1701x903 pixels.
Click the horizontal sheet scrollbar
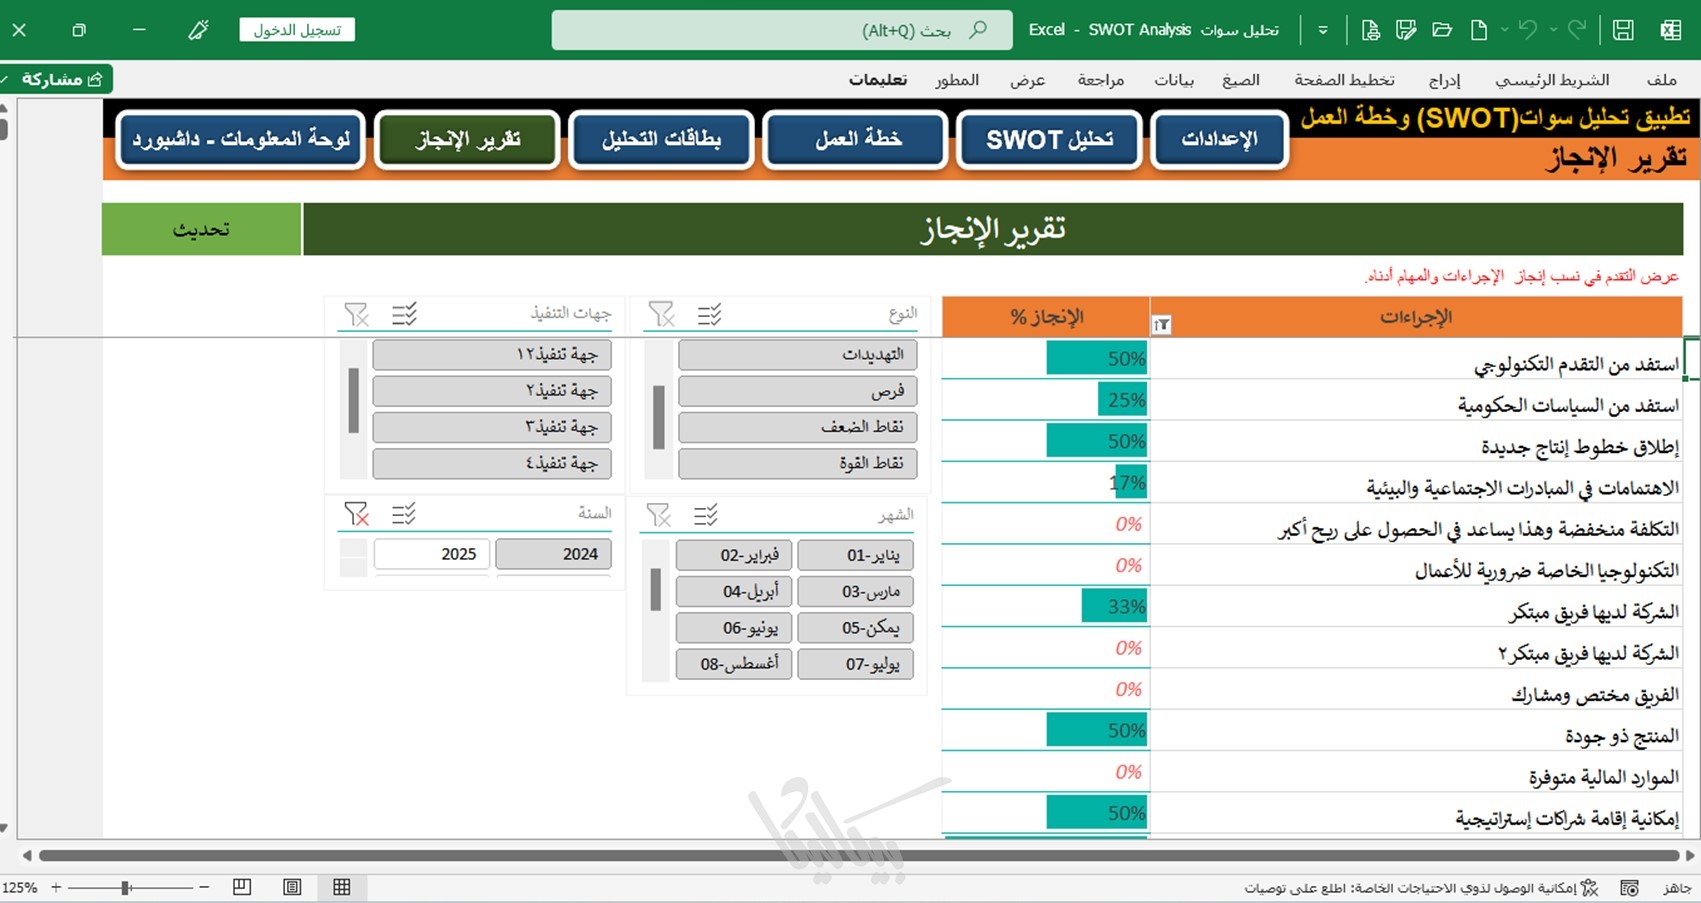[858, 856]
